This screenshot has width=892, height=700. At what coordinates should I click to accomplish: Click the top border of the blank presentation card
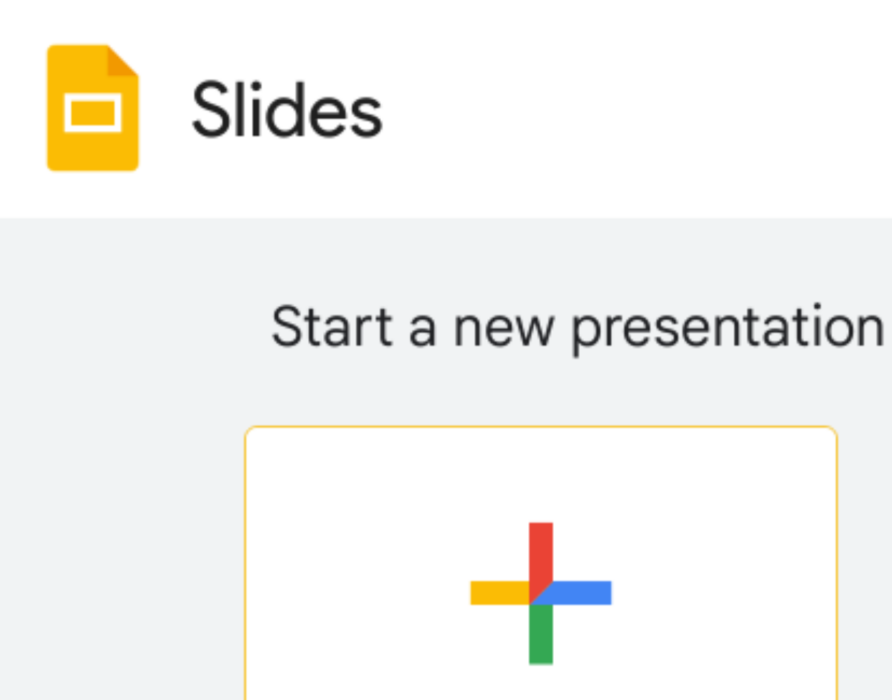click(540, 428)
